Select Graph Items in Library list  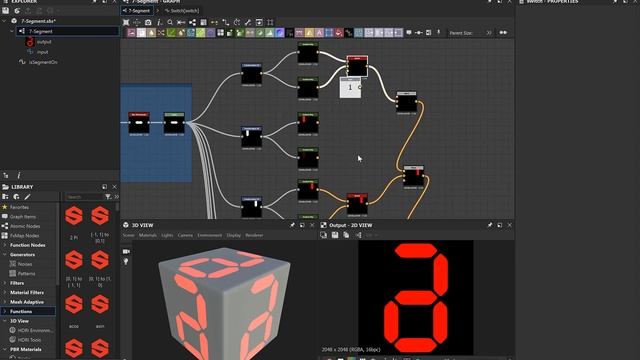pos(23,216)
